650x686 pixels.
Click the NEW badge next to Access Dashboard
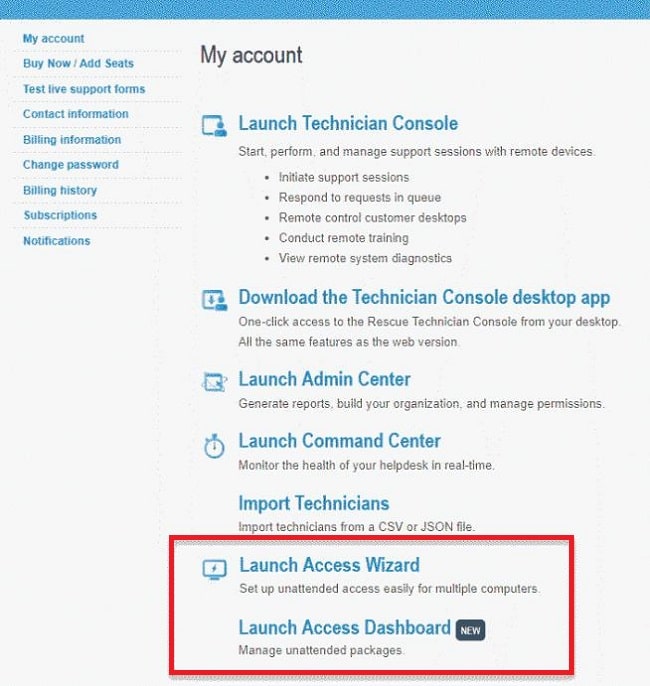pyautogui.click(x=470, y=630)
